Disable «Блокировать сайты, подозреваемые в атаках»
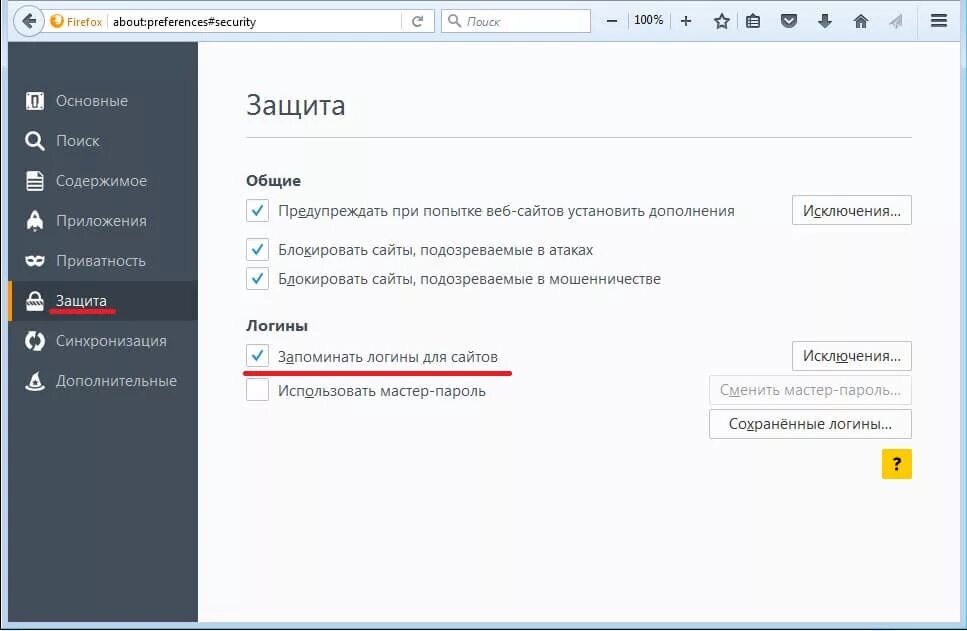This screenshot has width=967, height=631. (257, 249)
